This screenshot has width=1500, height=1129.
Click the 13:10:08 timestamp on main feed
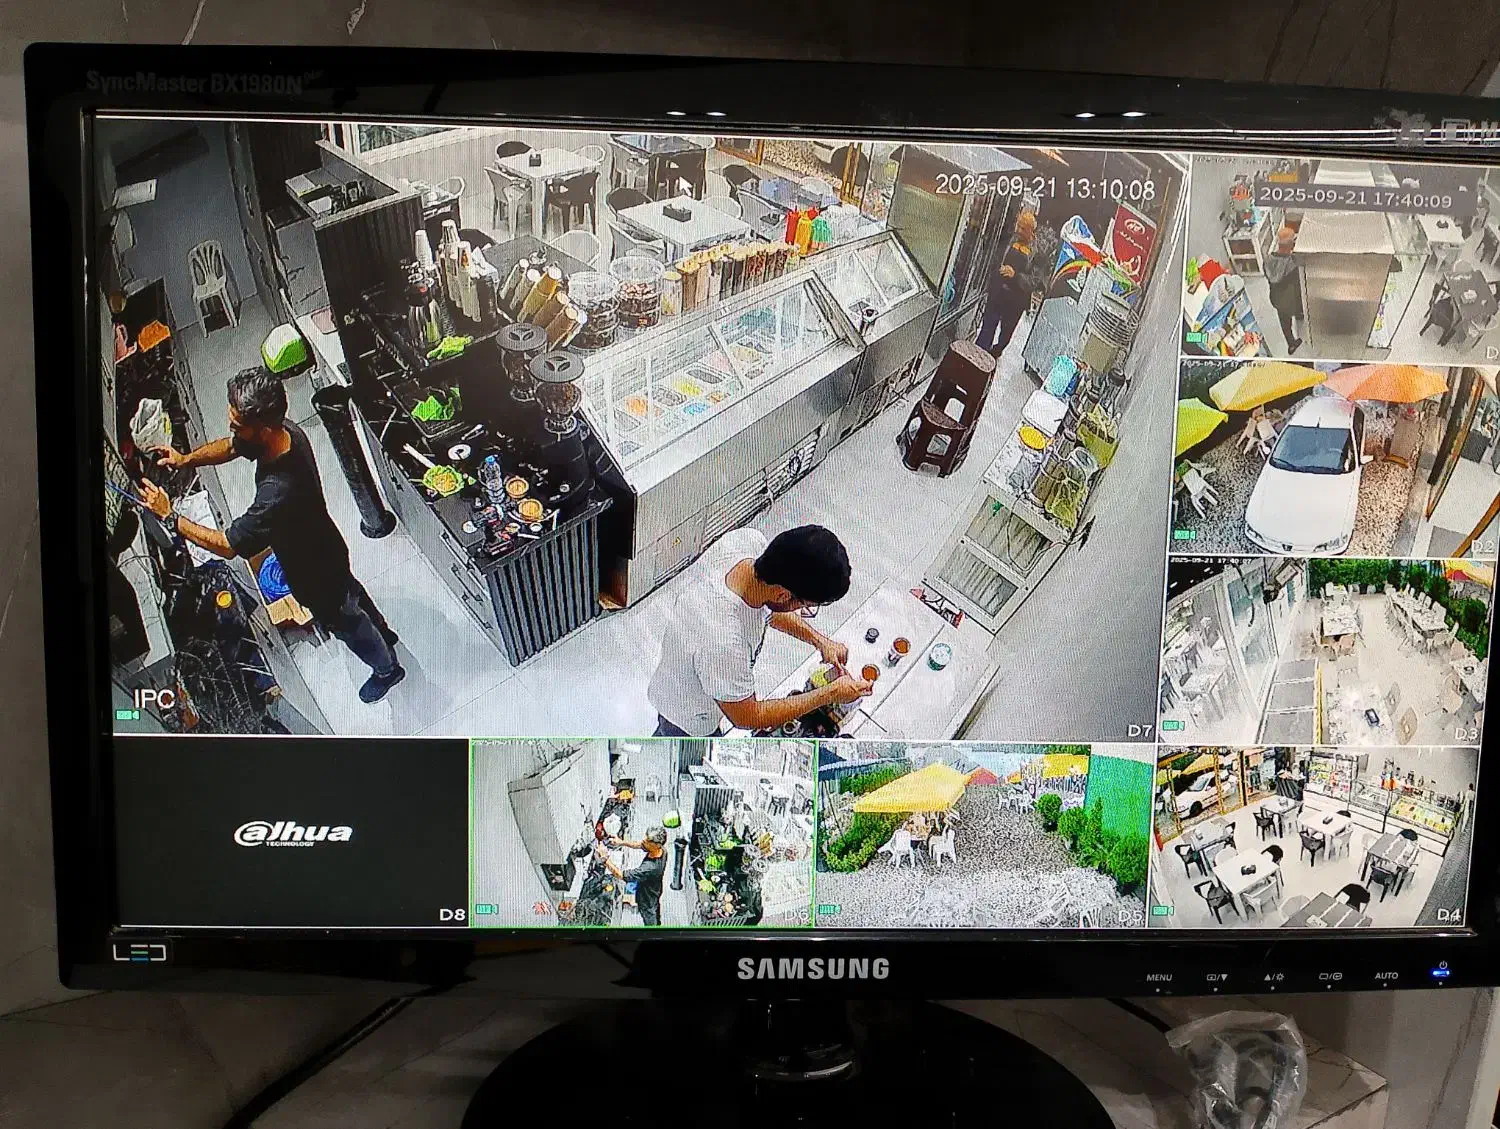pos(1044,188)
